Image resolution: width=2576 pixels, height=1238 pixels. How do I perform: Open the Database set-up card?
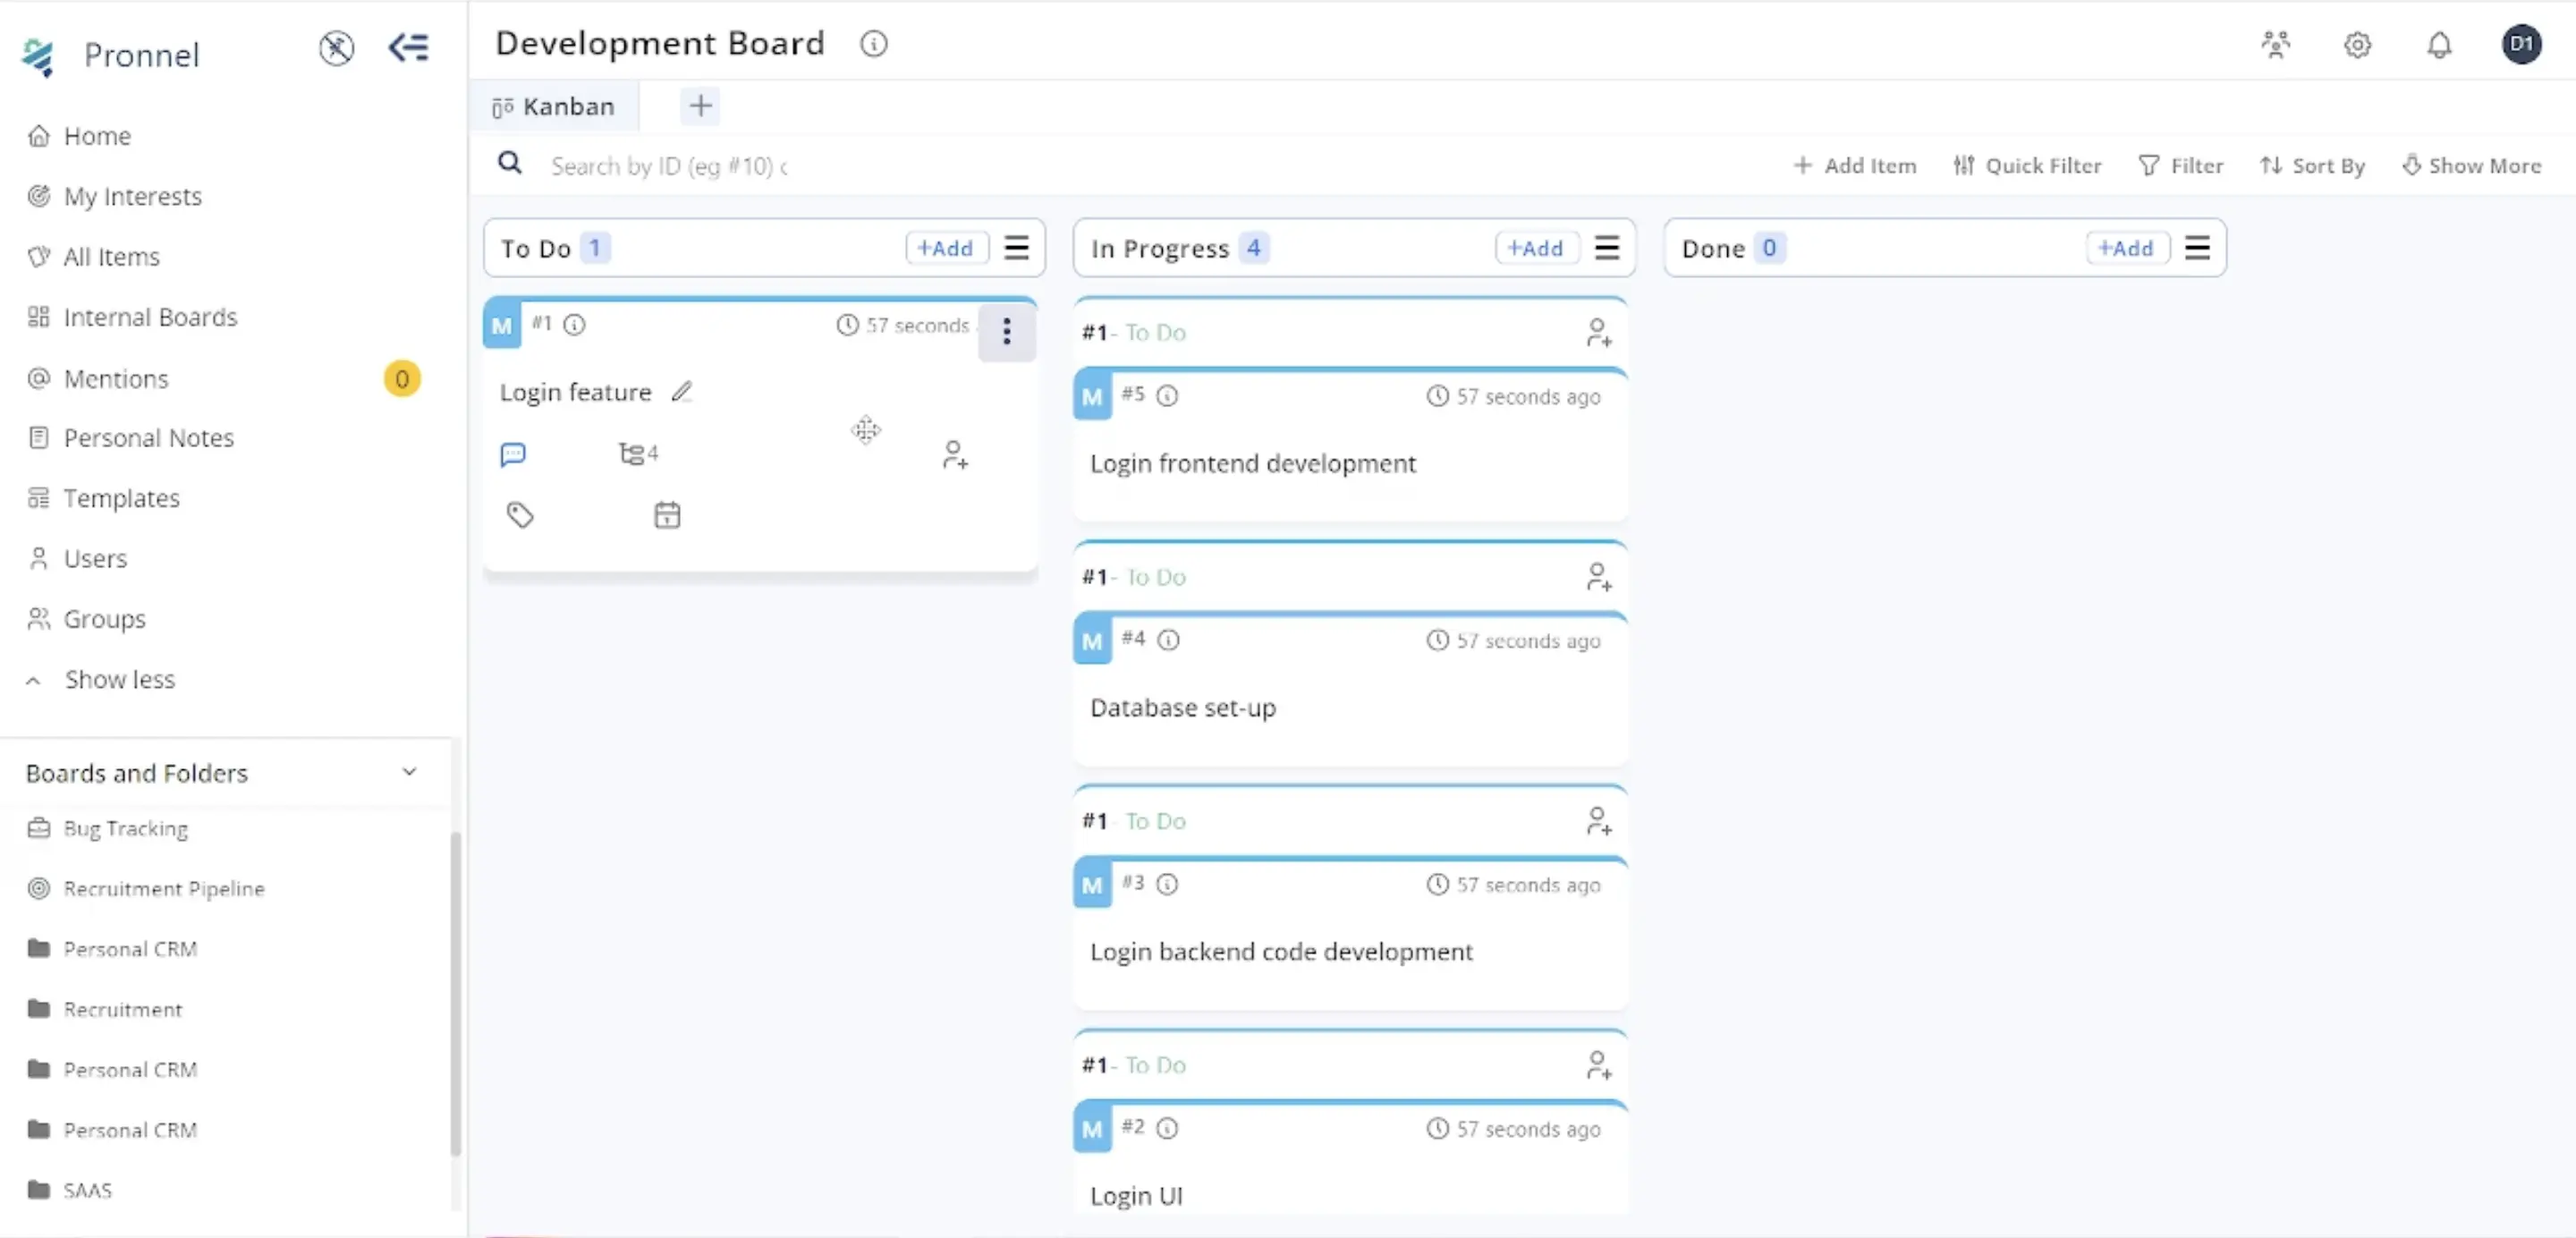1350,690
